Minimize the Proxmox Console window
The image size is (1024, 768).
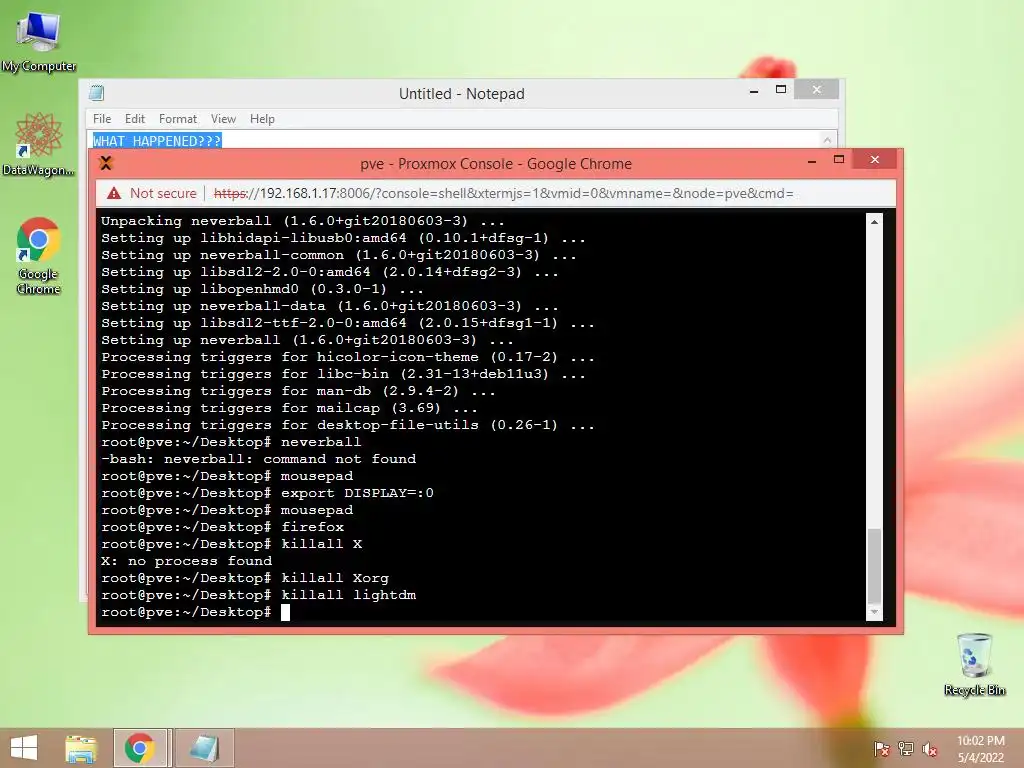pyautogui.click(x=812, y=161)
